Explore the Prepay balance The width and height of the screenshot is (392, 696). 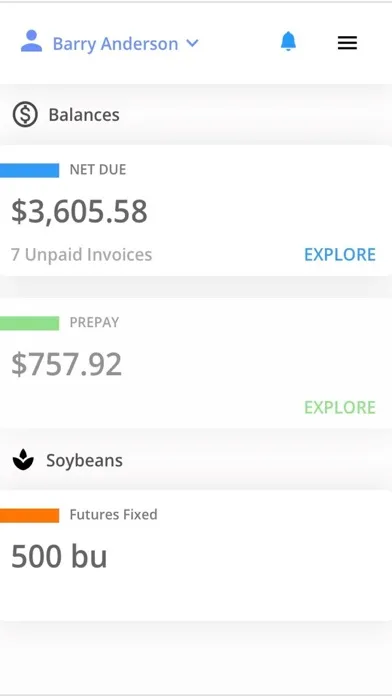tap(340, 407)
